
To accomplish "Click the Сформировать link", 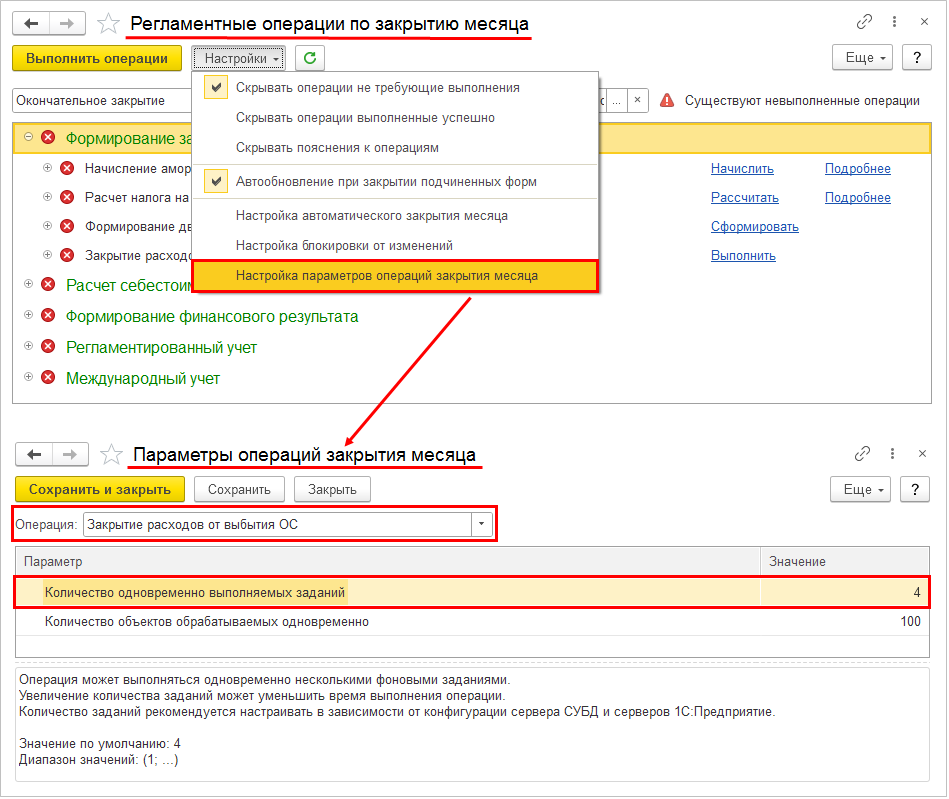I will pos(755,227).
